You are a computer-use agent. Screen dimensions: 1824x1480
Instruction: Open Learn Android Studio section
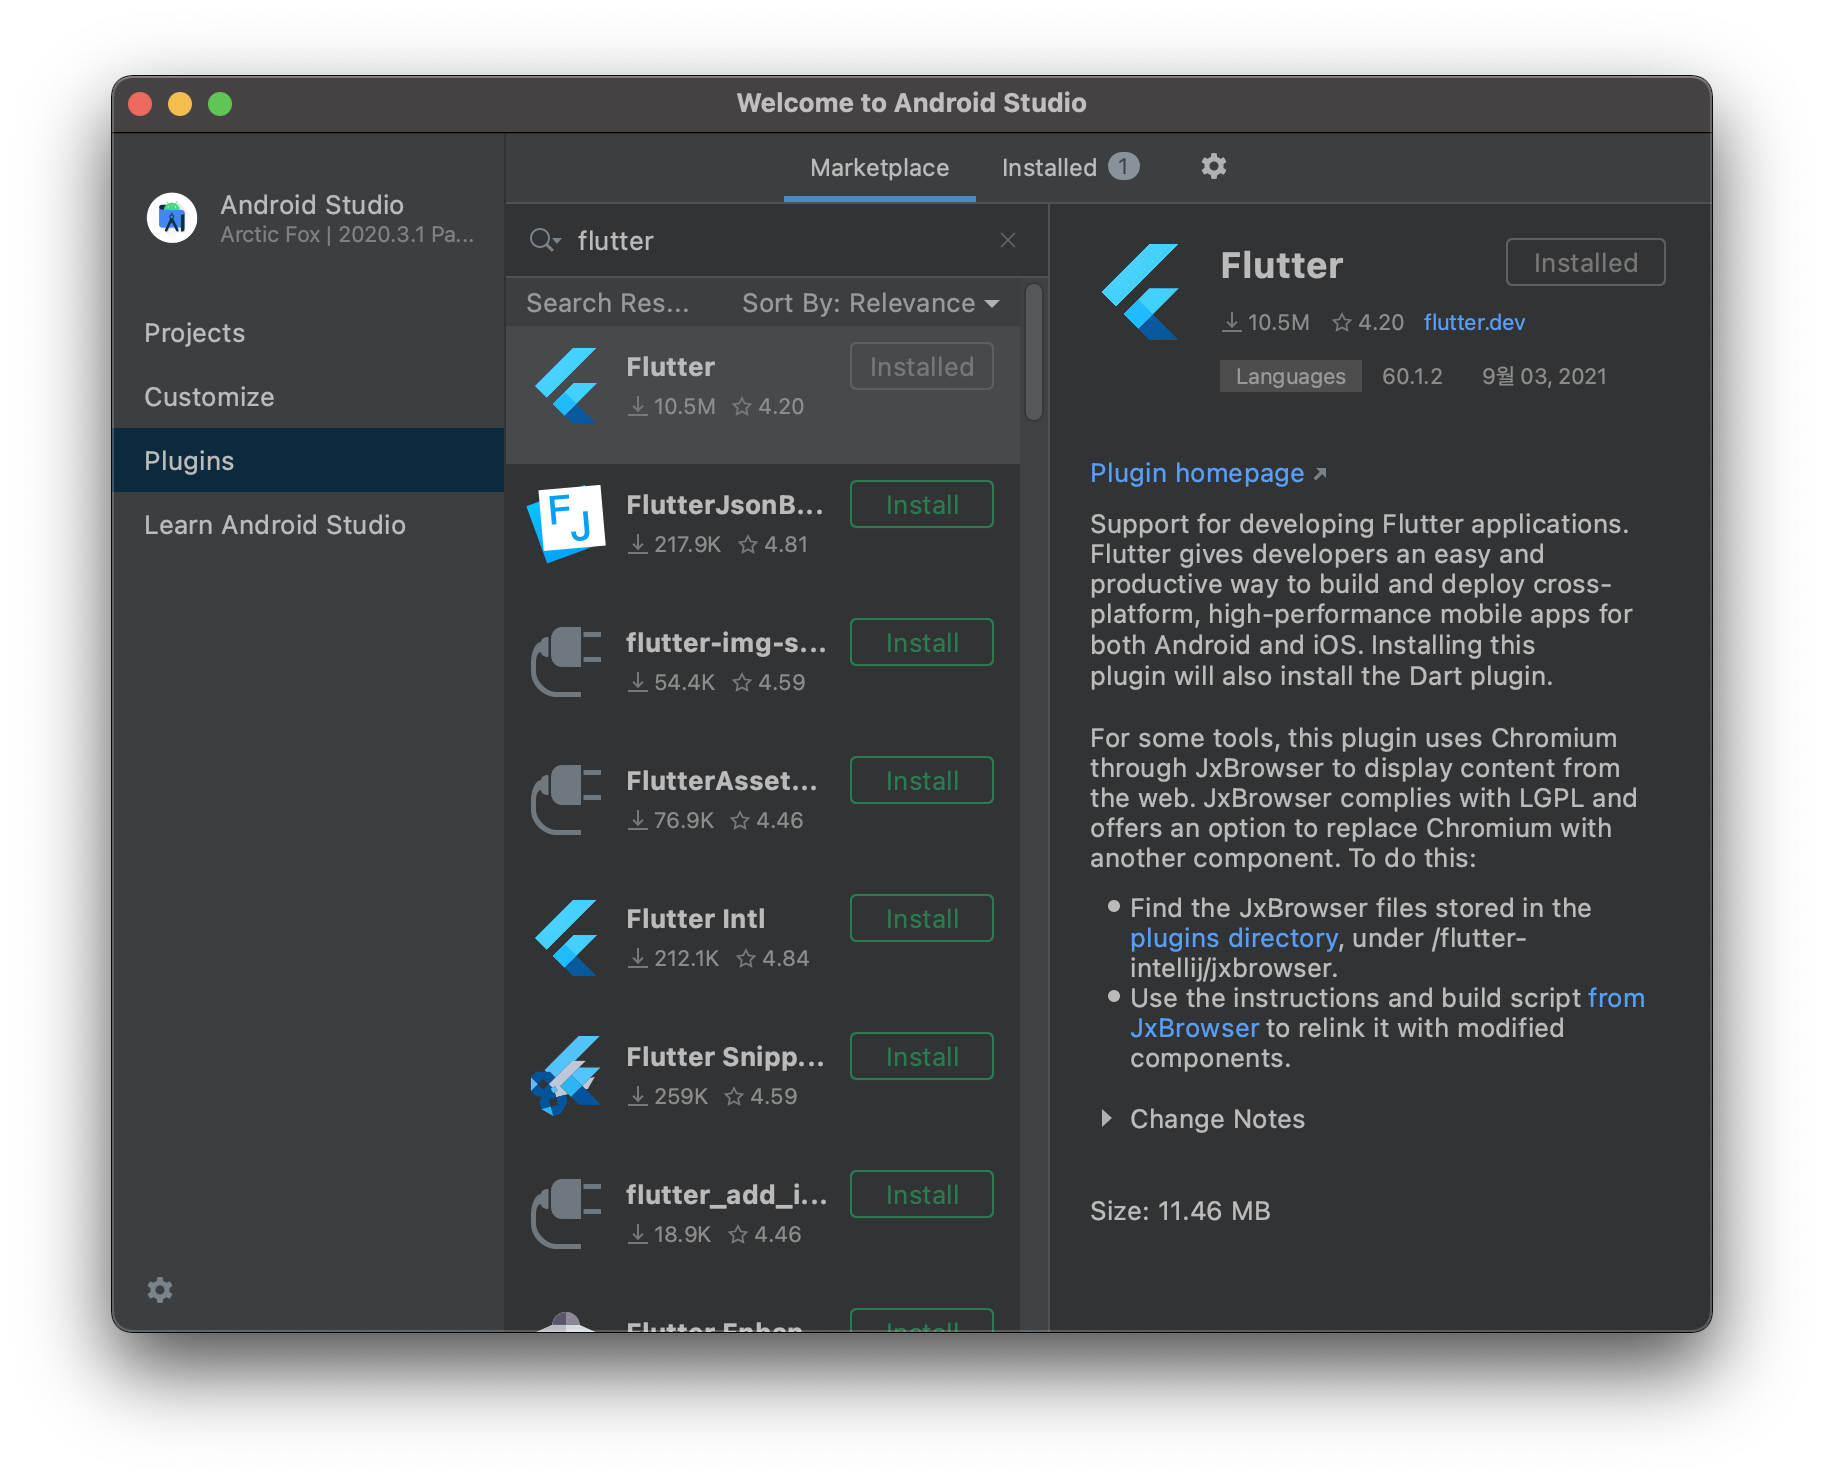308,524
